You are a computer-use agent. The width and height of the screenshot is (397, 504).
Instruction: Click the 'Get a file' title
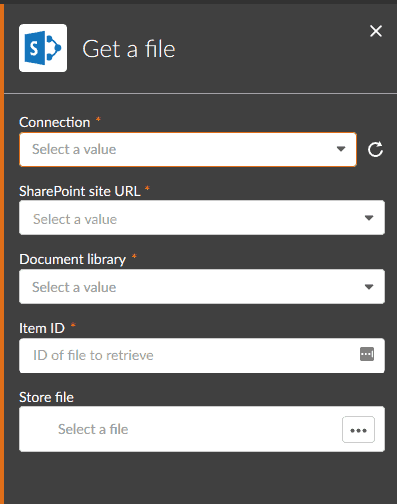coord(129,49)
